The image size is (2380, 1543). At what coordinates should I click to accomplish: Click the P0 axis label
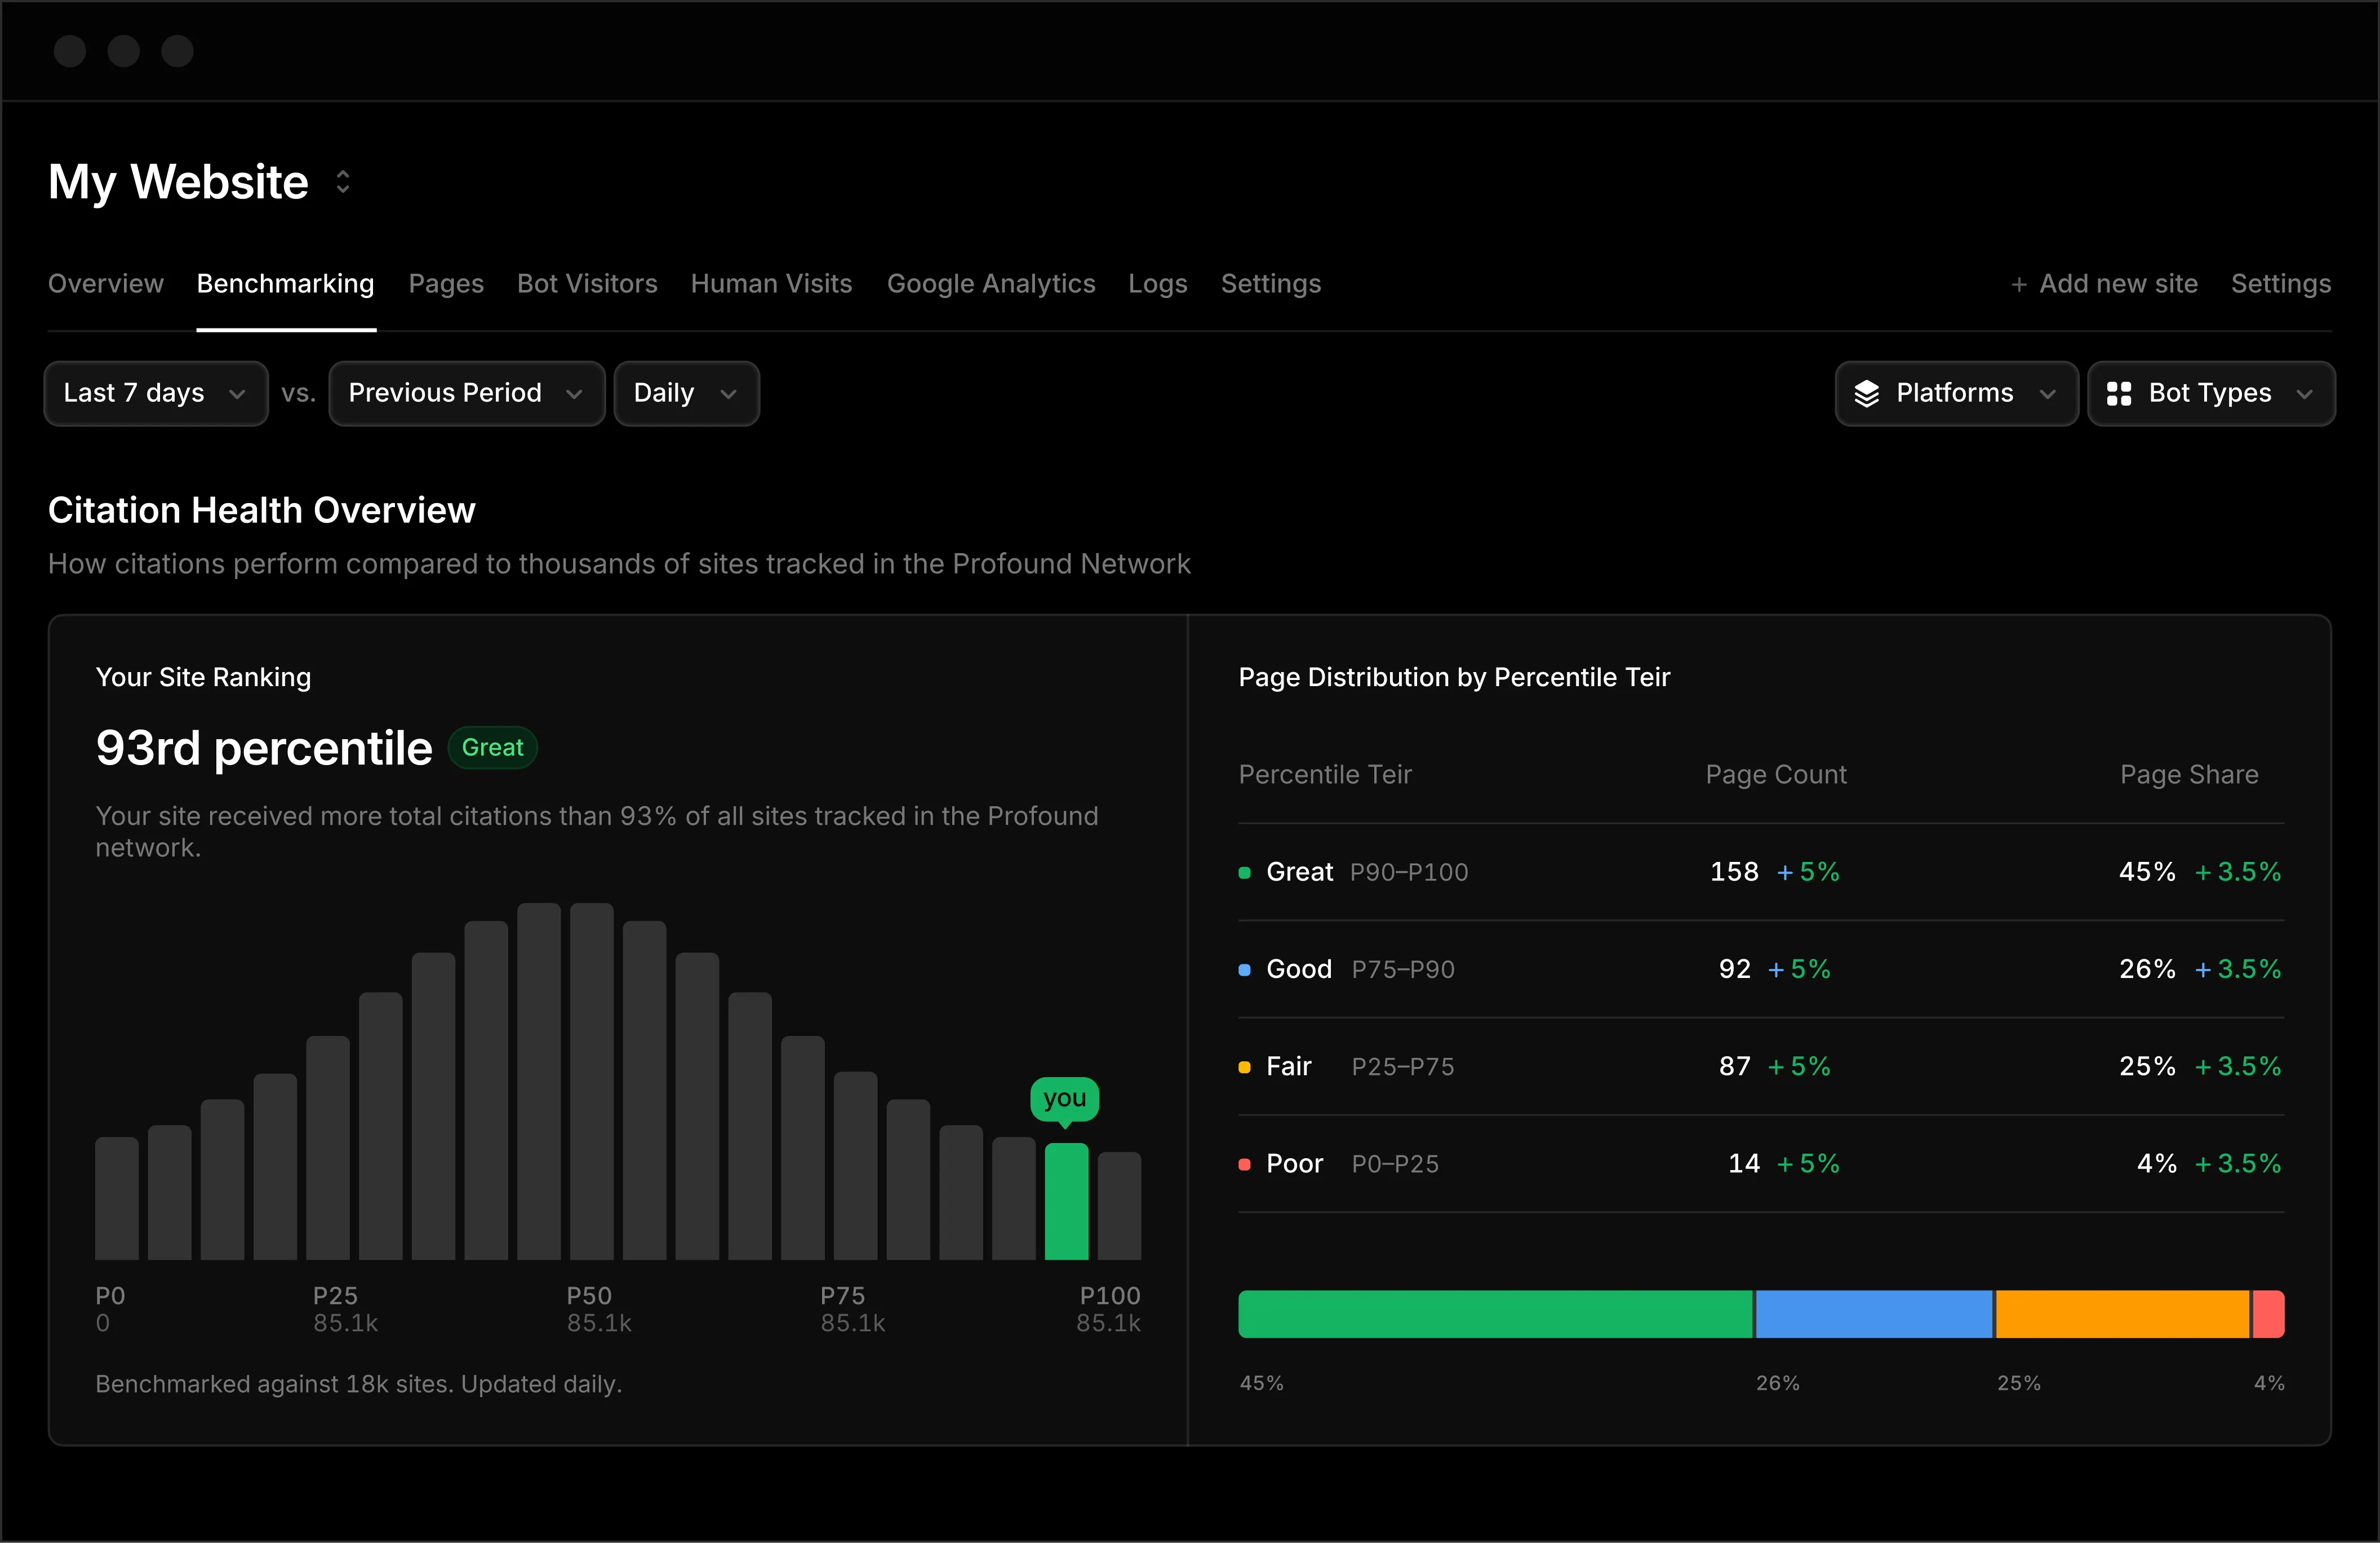coord(110,1296)
